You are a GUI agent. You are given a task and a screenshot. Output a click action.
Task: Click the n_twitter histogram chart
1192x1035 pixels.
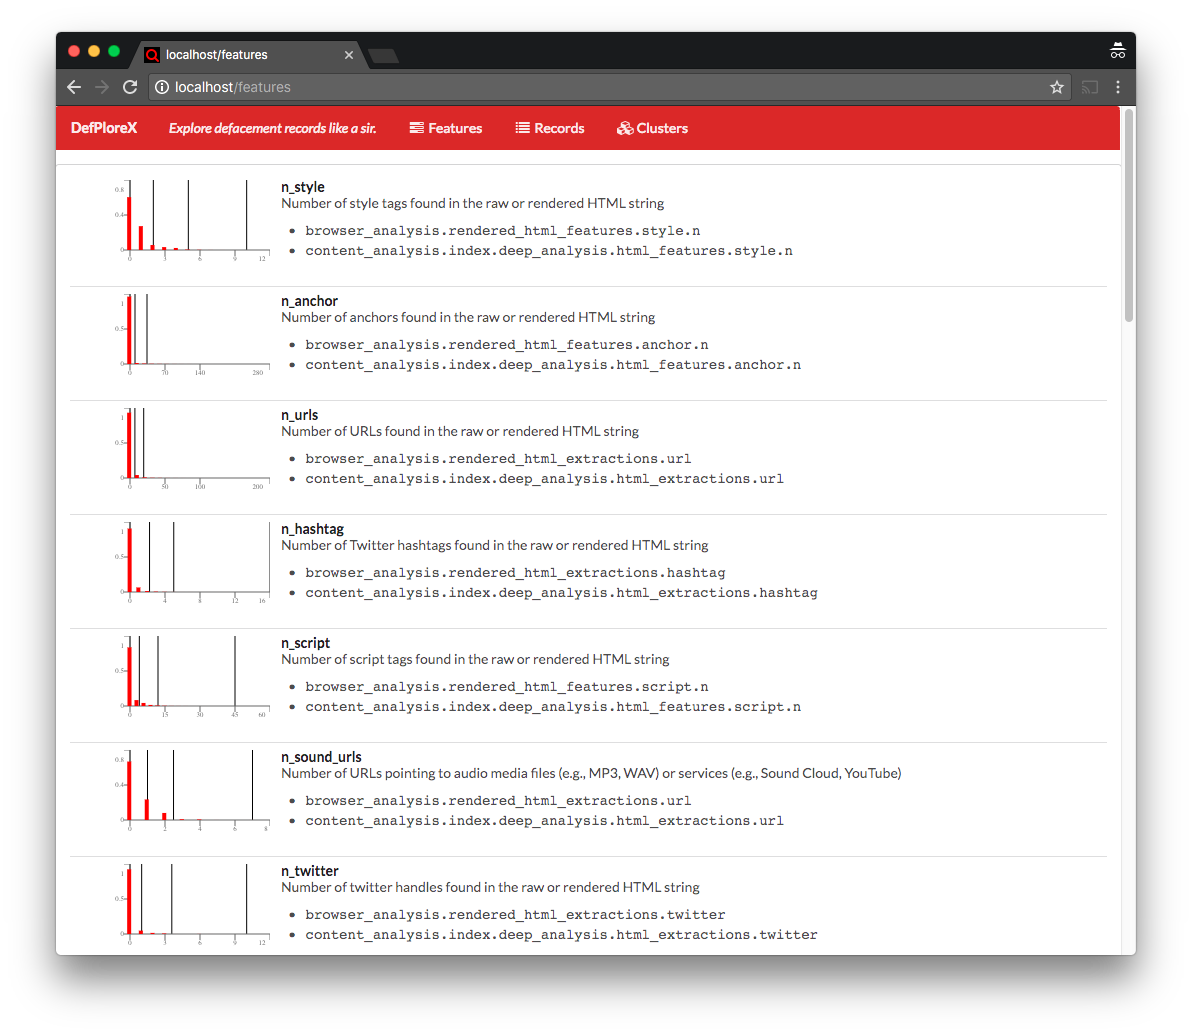191,905
